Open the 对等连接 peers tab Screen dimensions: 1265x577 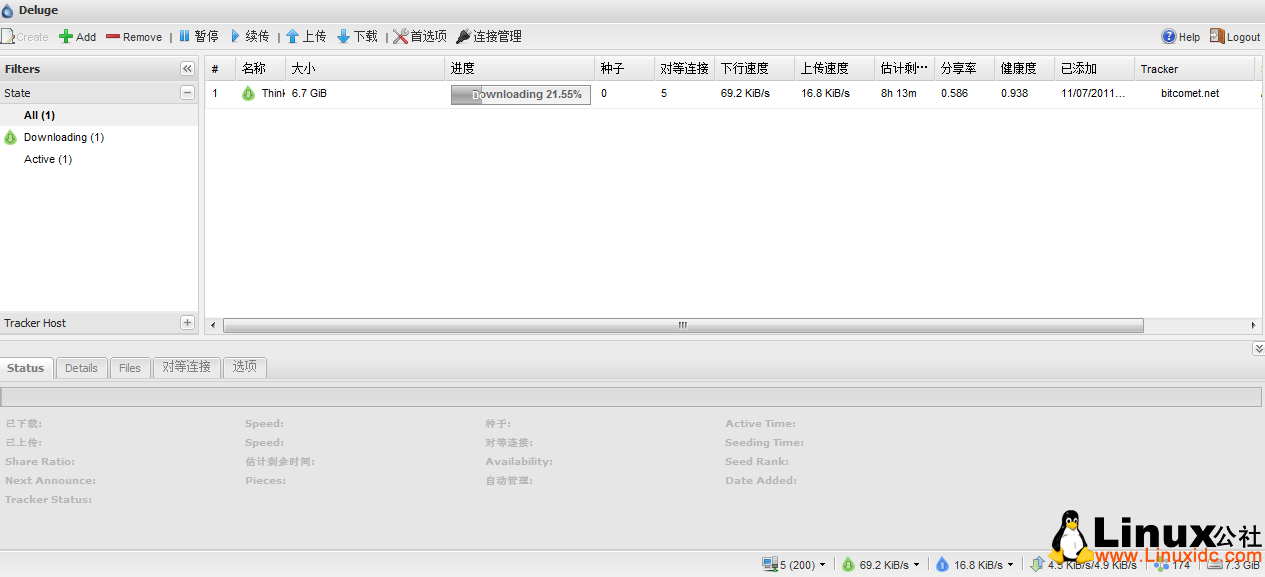(186, 367)
